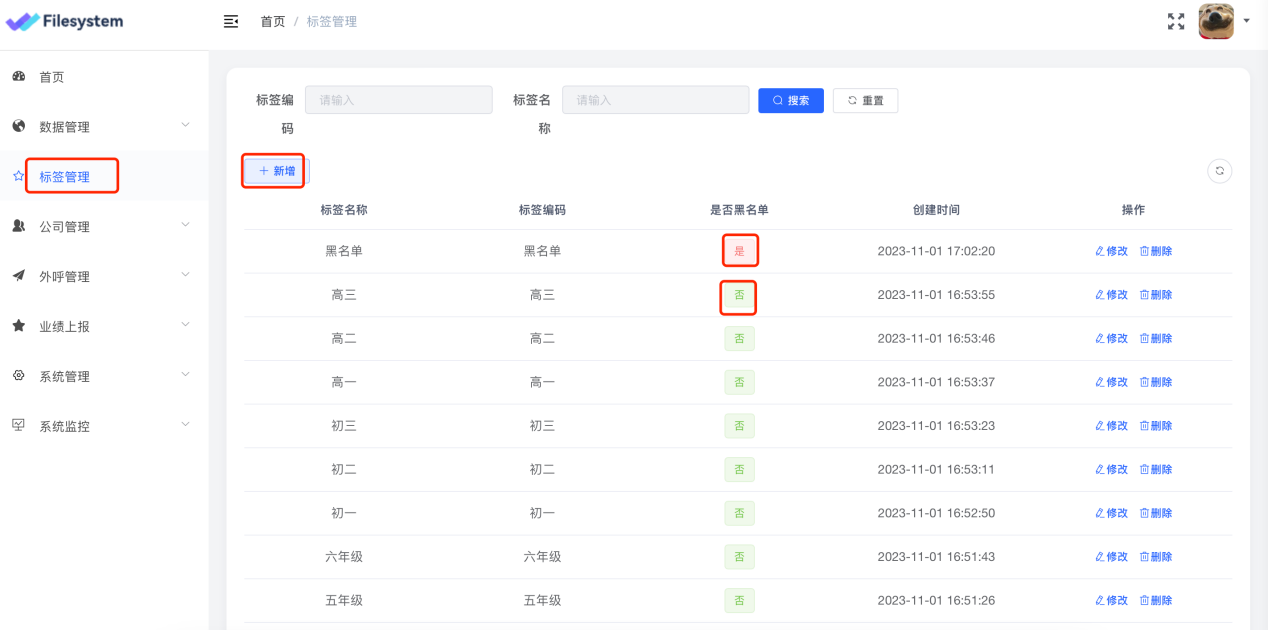The width and height of the screenshot is (1268, 630).
Task: Click the gear icon beside 系统管理
Action: pyautogui.click(x=18, y=376)
